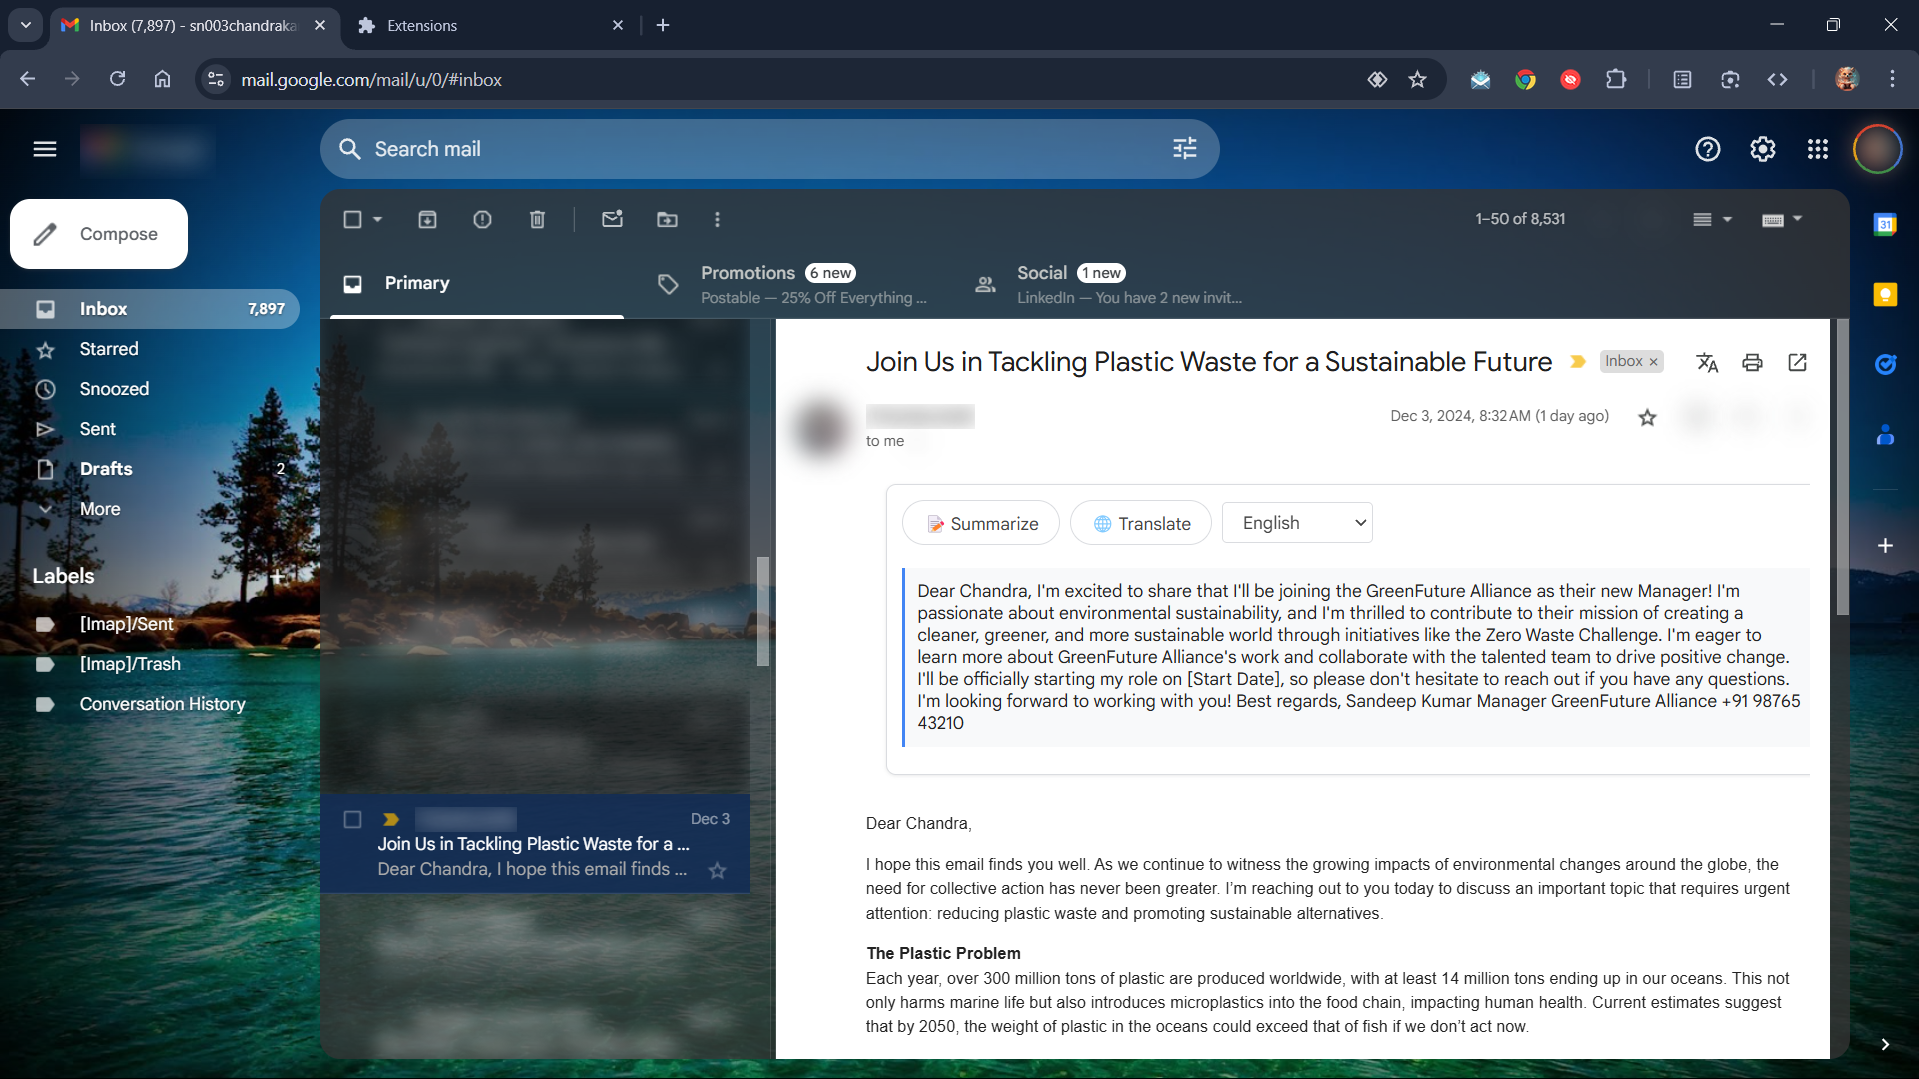Reload the Gmail page
Viewport: 1919px width, 1079px height.
coord(117,79)
